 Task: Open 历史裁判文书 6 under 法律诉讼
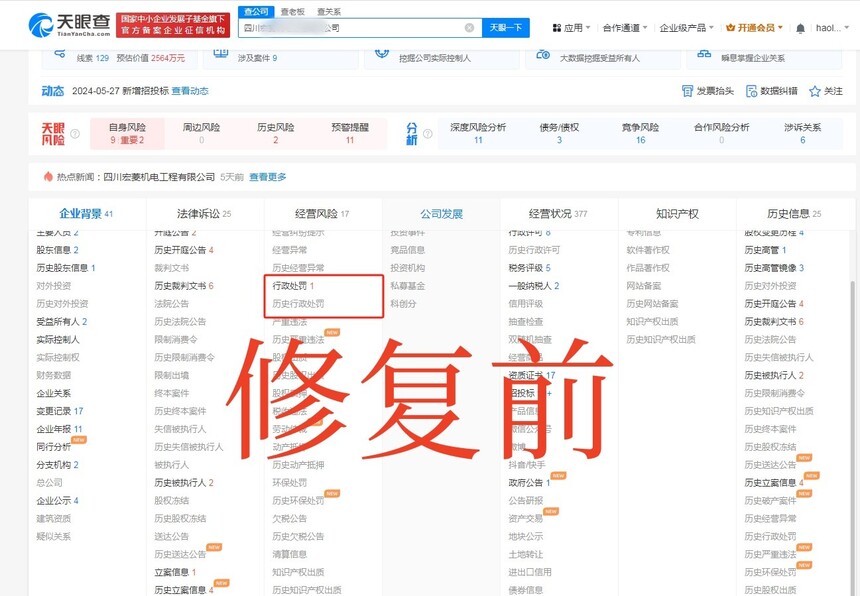click(x=184, y=286)
